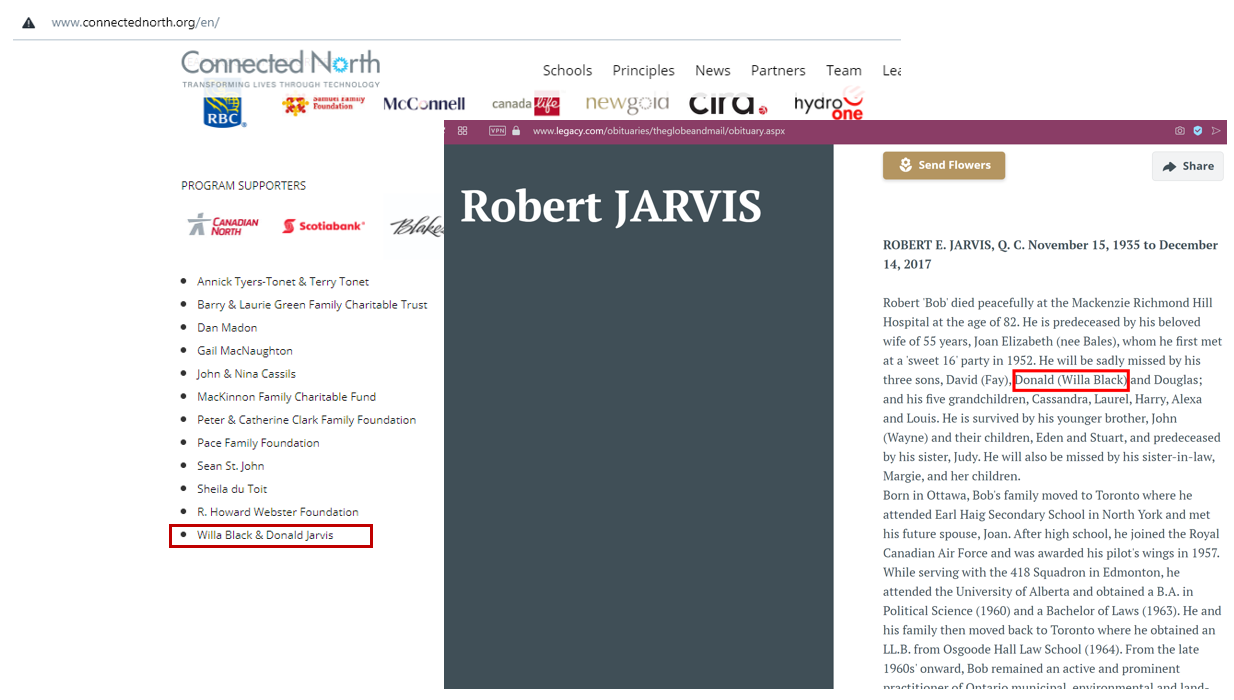Image resolution: width=1234 pixels, height=700 pixels.
Task: Click 'Barry & Laurie Green Family Charitable Trust'
Action: click(312, 305)
